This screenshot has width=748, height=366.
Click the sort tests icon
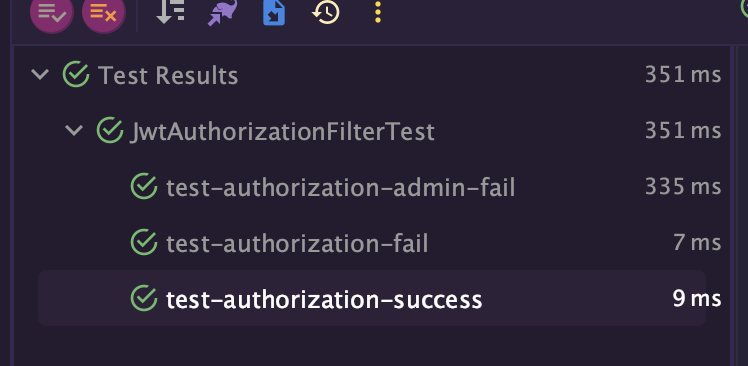point(171,12)
